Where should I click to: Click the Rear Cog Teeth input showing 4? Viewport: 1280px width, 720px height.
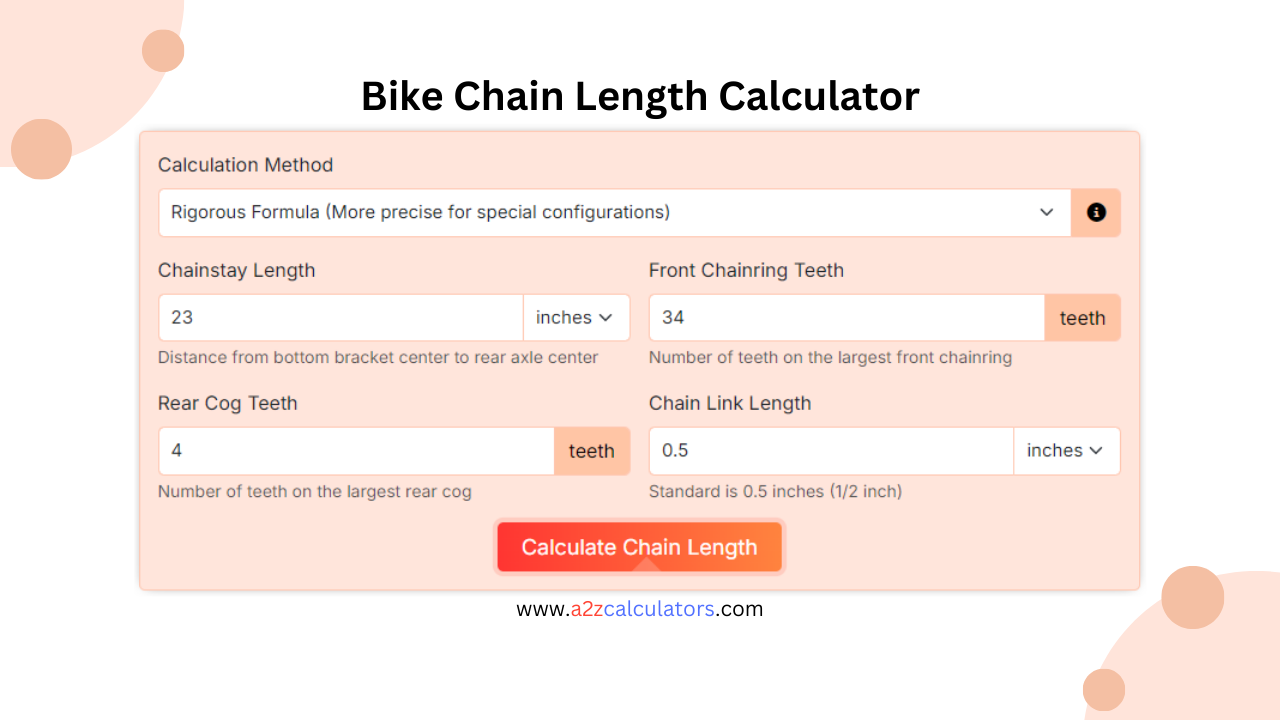point(355,450)
